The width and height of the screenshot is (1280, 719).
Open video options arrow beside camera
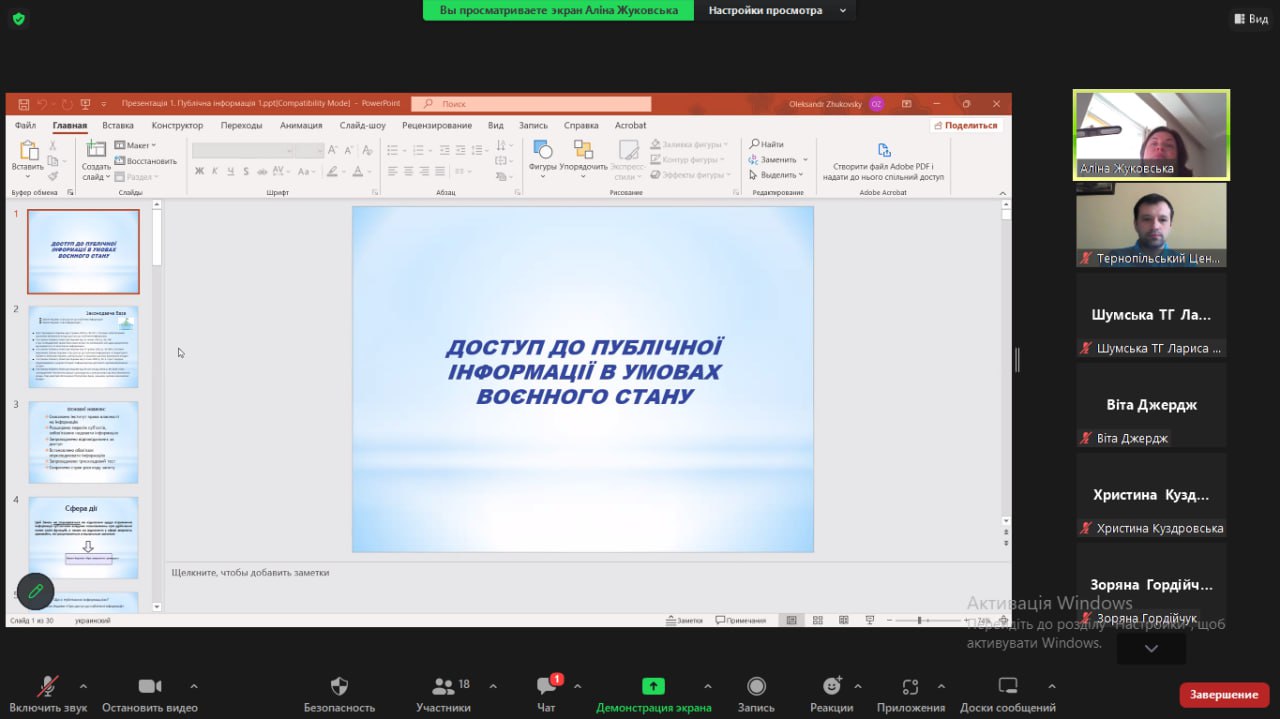pos(194,686)
